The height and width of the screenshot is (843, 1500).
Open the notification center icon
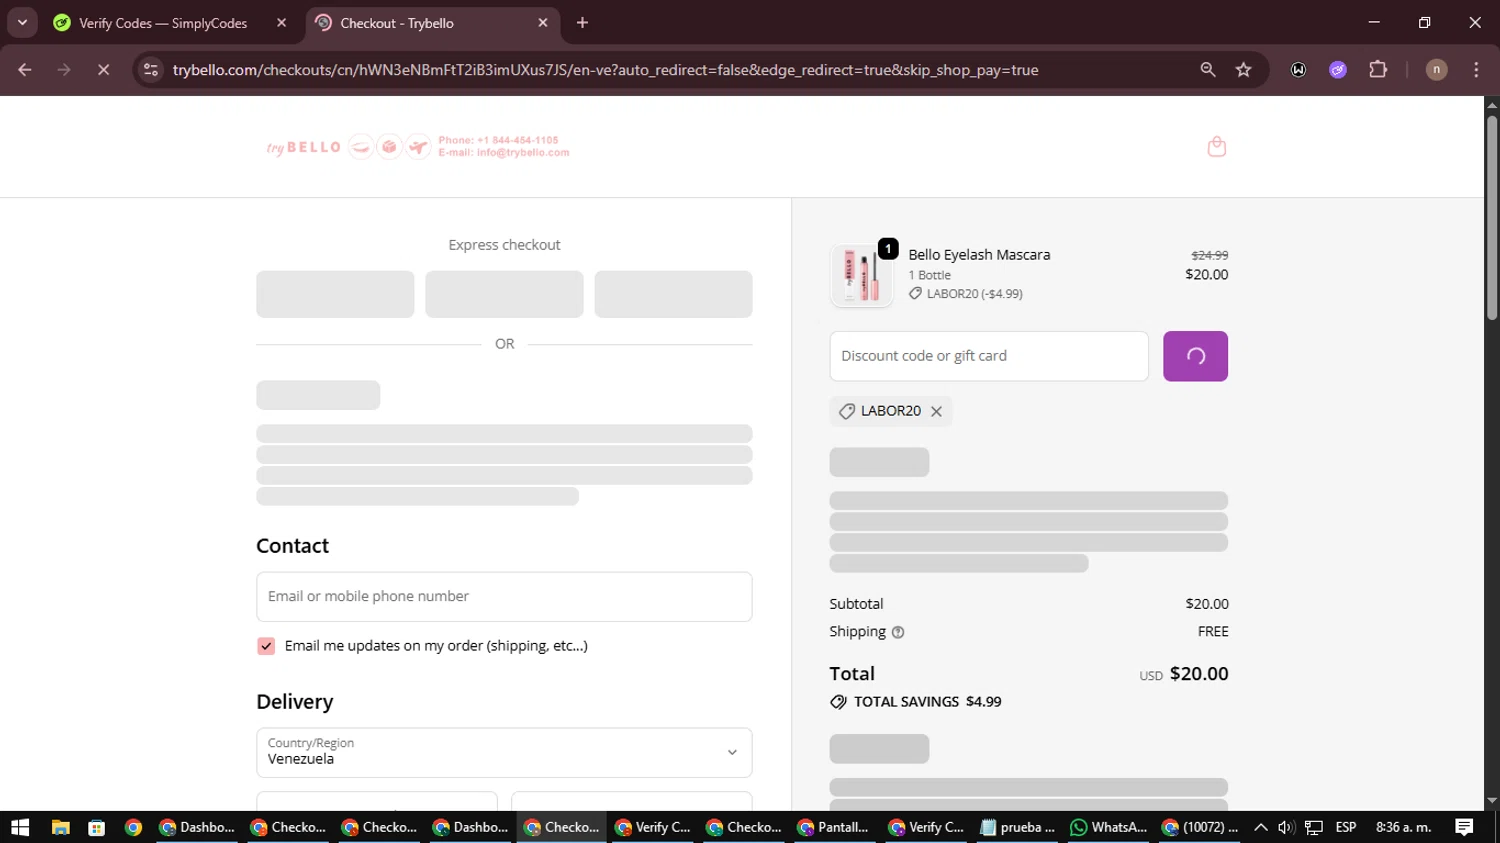click(1464, 827)
